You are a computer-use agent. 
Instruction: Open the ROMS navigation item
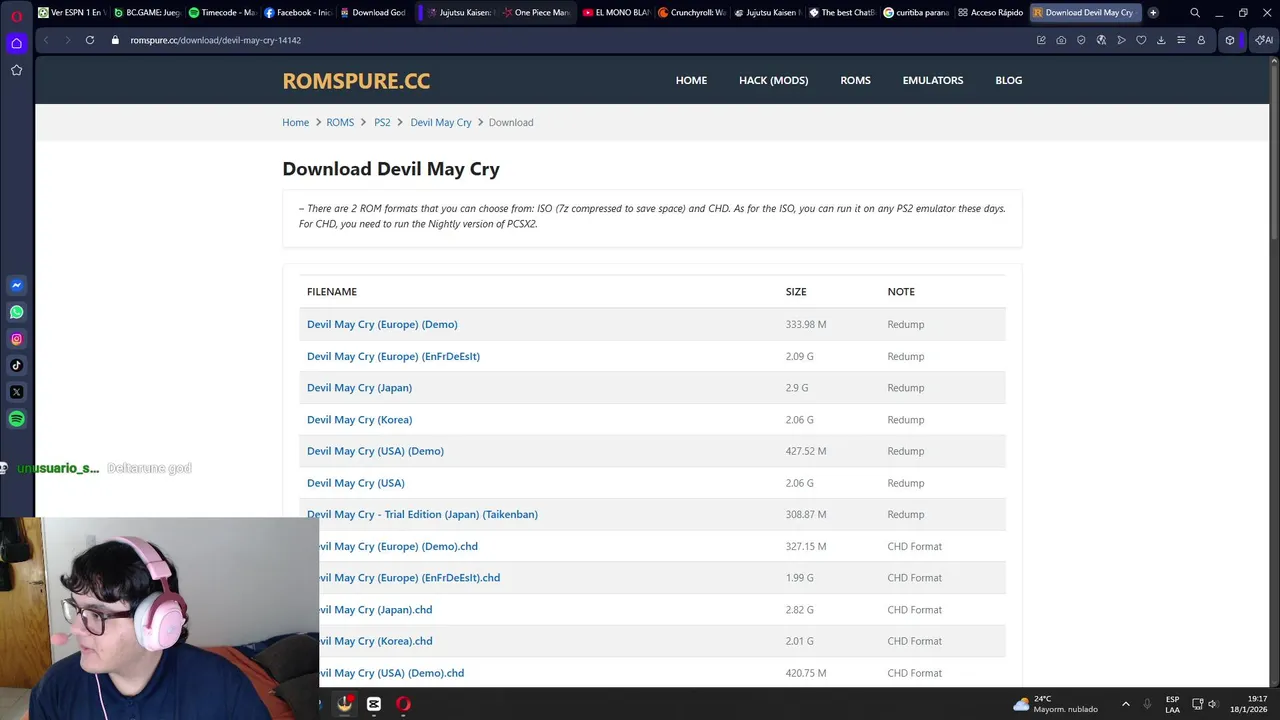pos(855,80)
